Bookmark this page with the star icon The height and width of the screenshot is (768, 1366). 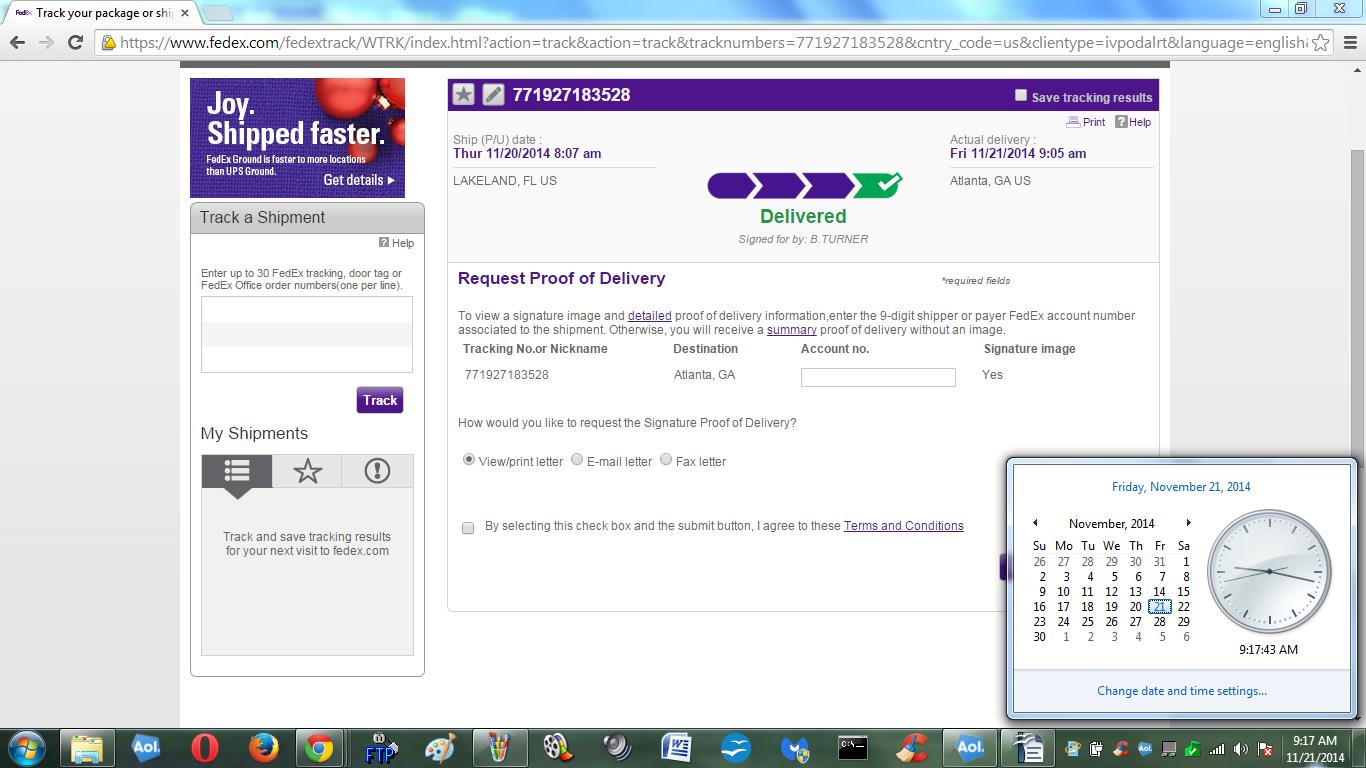tap(1320, 43)
